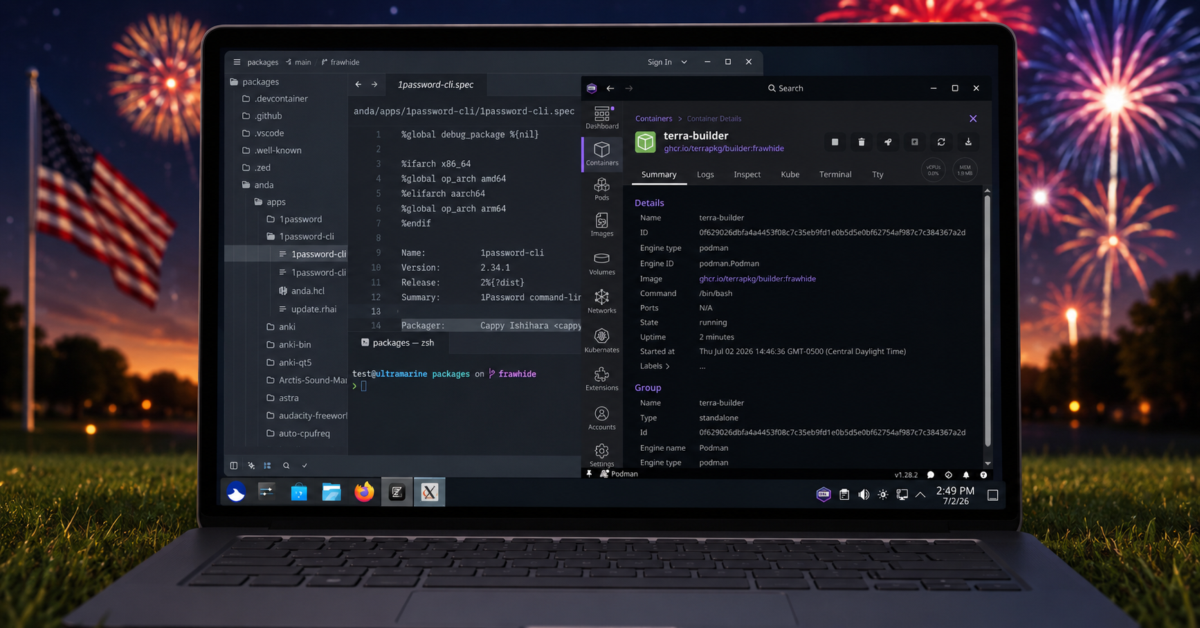Viewport: 1200px width, 628px height.
Task: Click the export container download icon
Action: [968, 142]
